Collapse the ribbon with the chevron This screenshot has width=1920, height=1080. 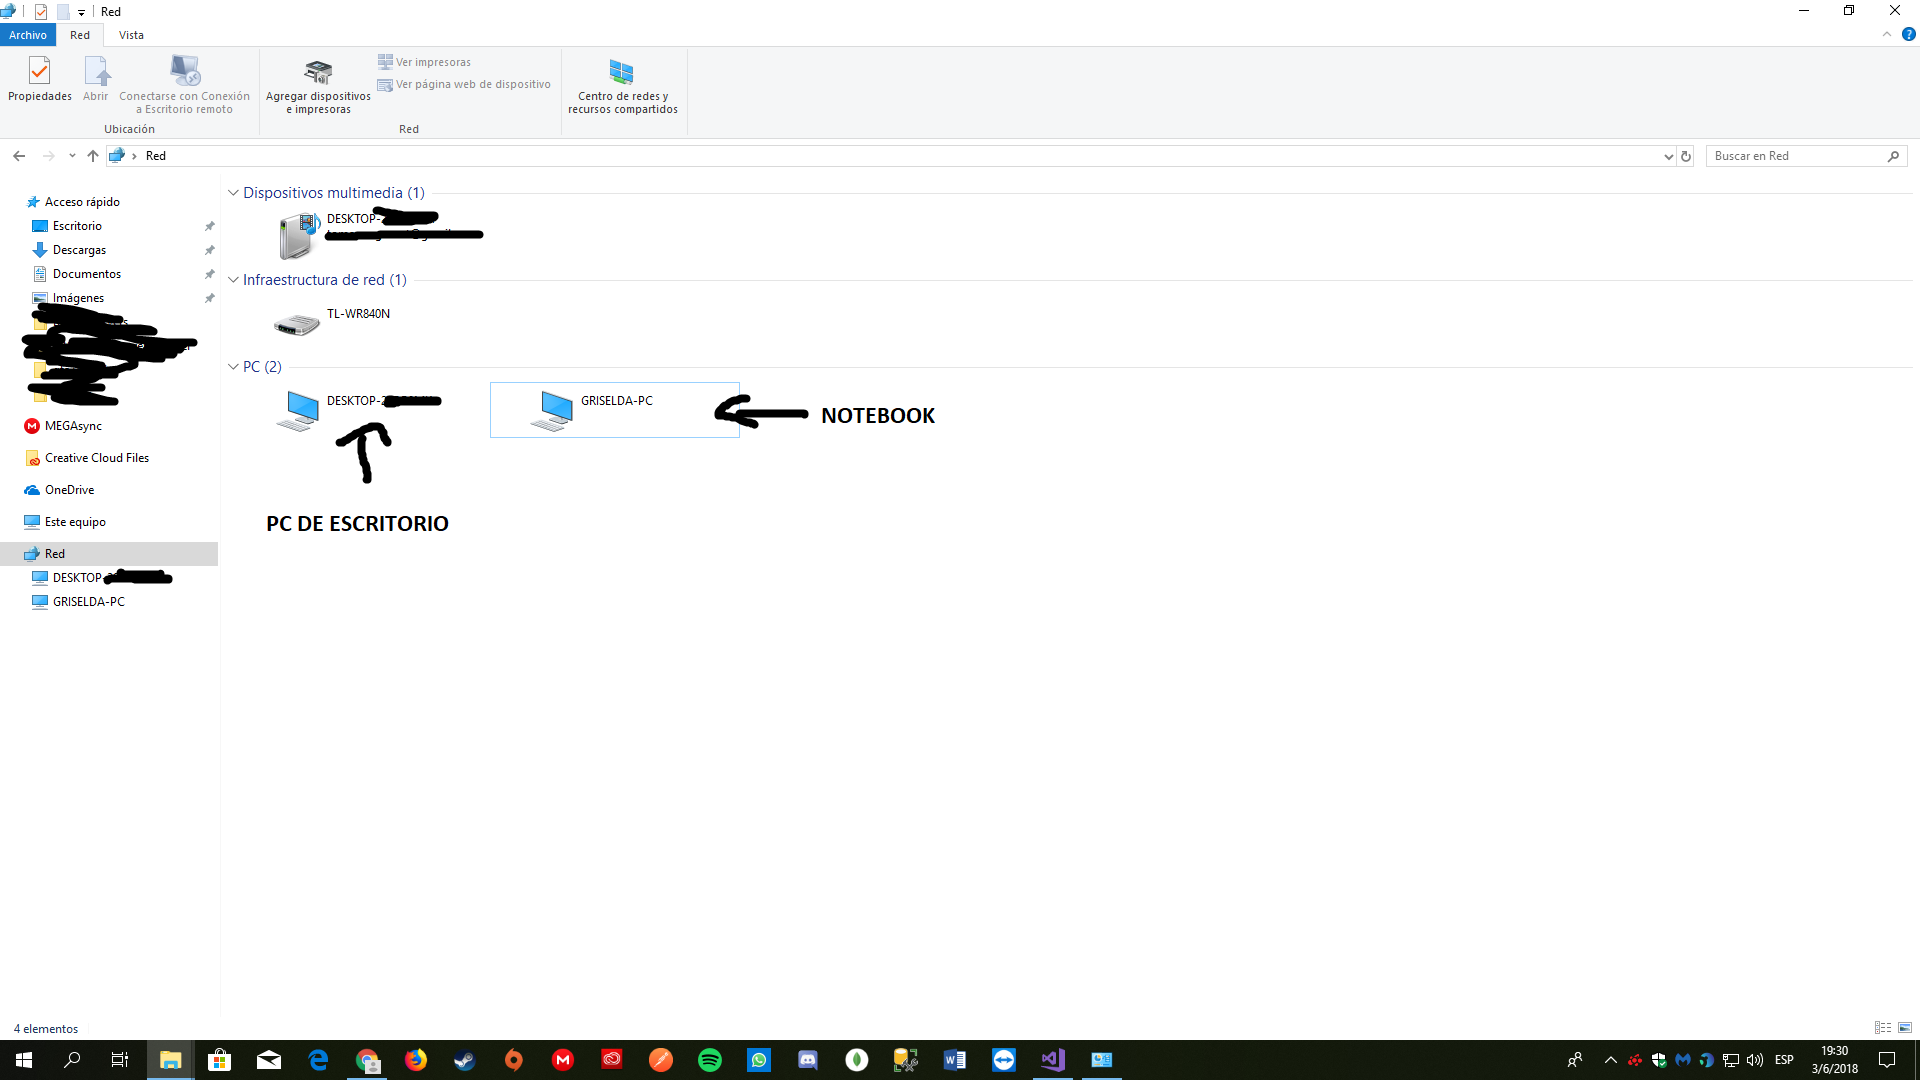tap(1887, 34)
